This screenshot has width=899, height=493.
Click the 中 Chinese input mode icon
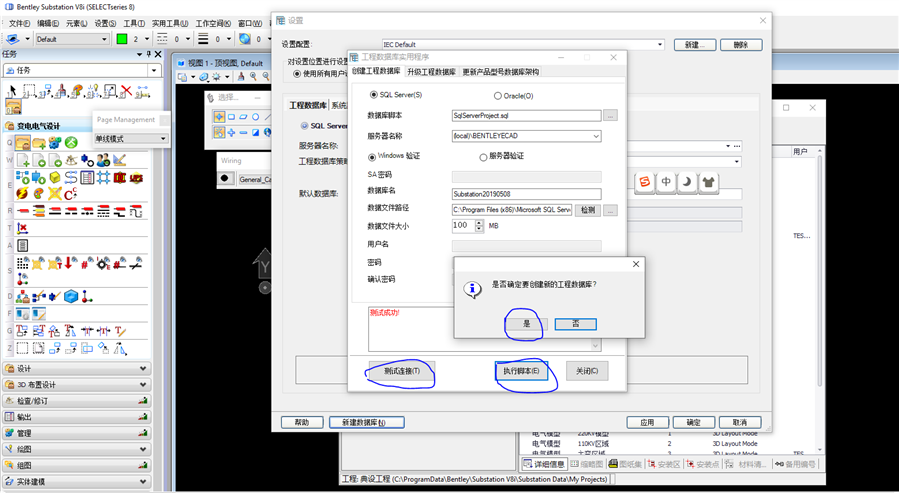click(x=666, y=182)
